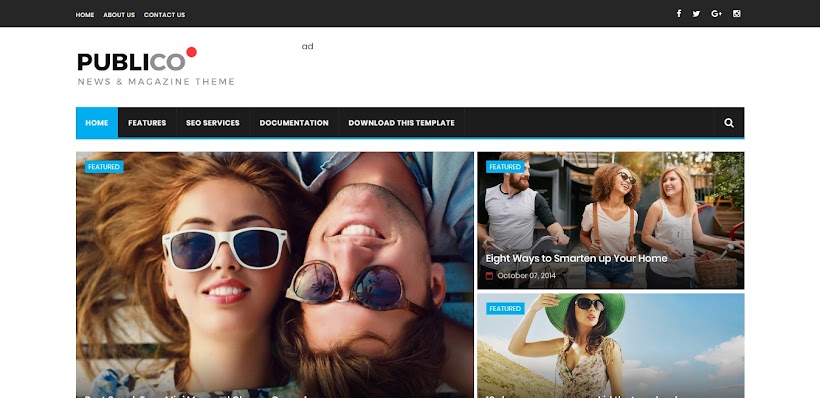
Task: Click the calendar icon beside October 07, 2014
Action: point(489,276)
